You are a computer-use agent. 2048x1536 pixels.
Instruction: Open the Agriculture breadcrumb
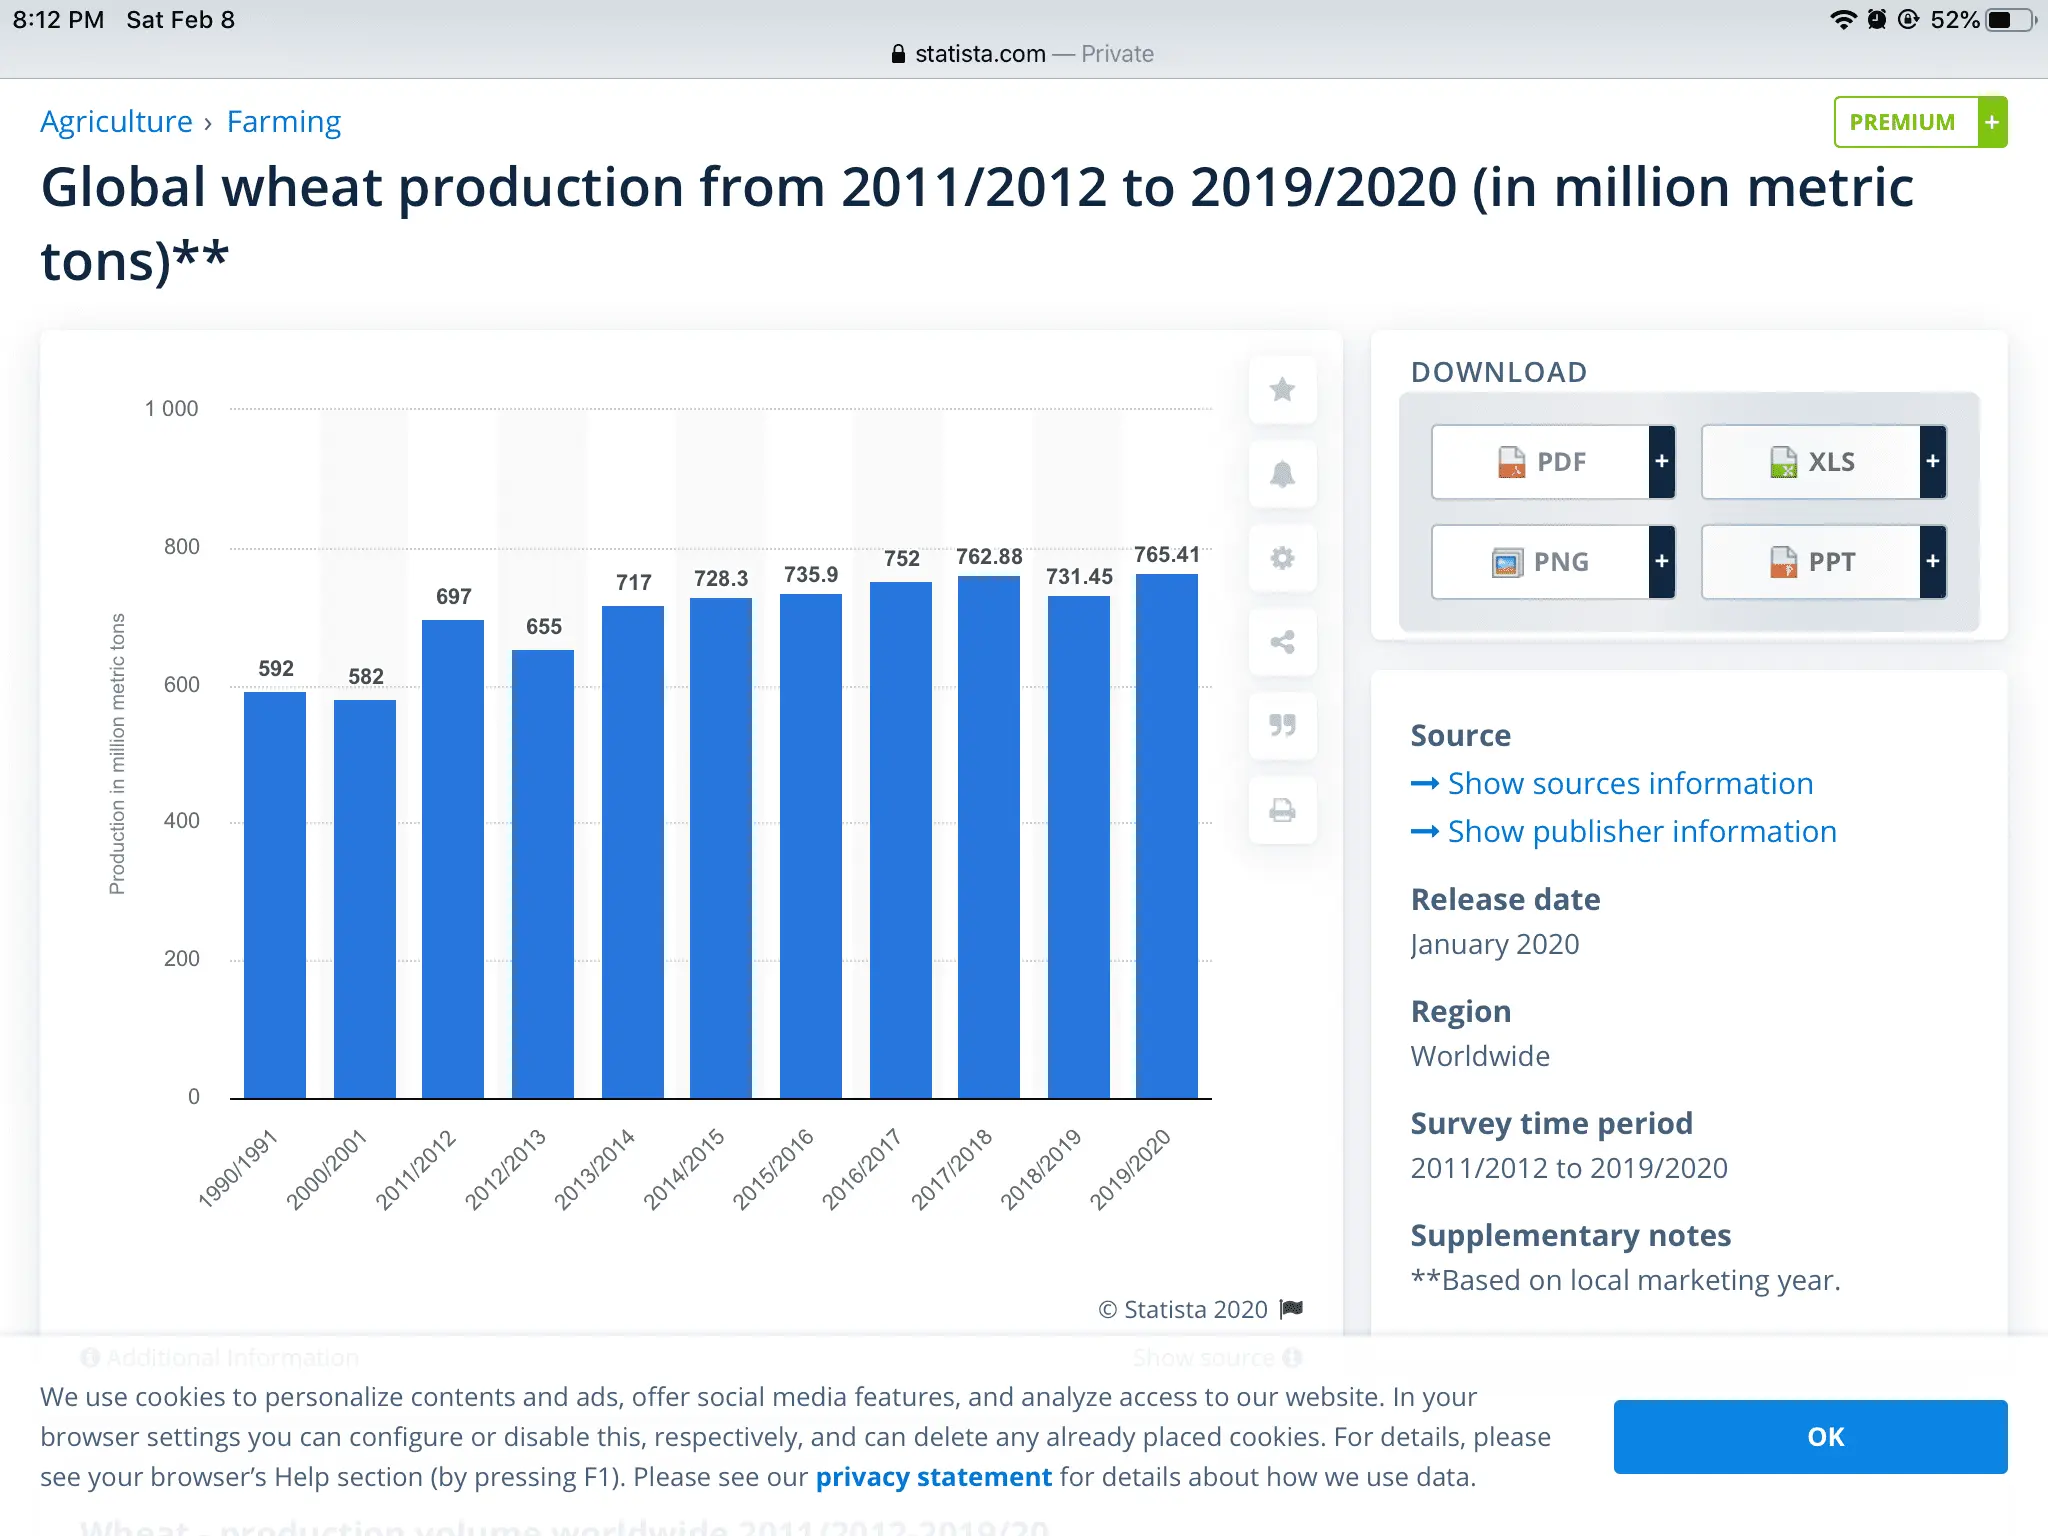click(116, 122)
